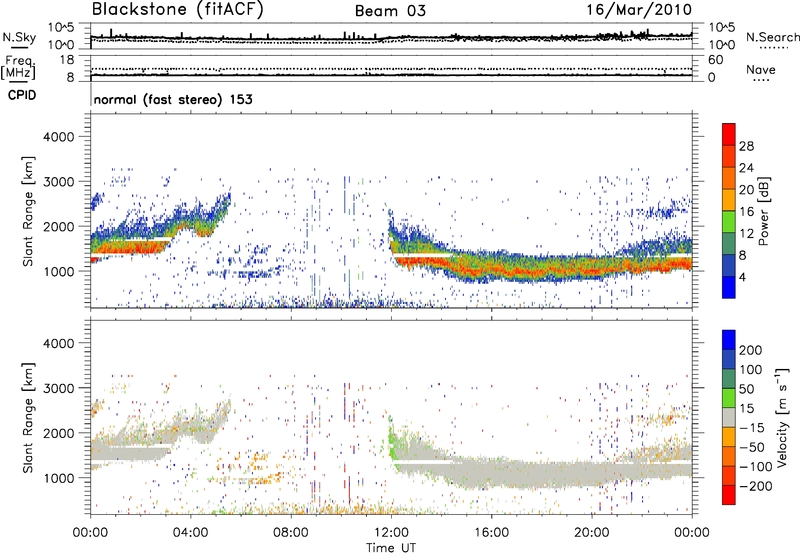Click the '12' power colorbar label

(746, 234)
